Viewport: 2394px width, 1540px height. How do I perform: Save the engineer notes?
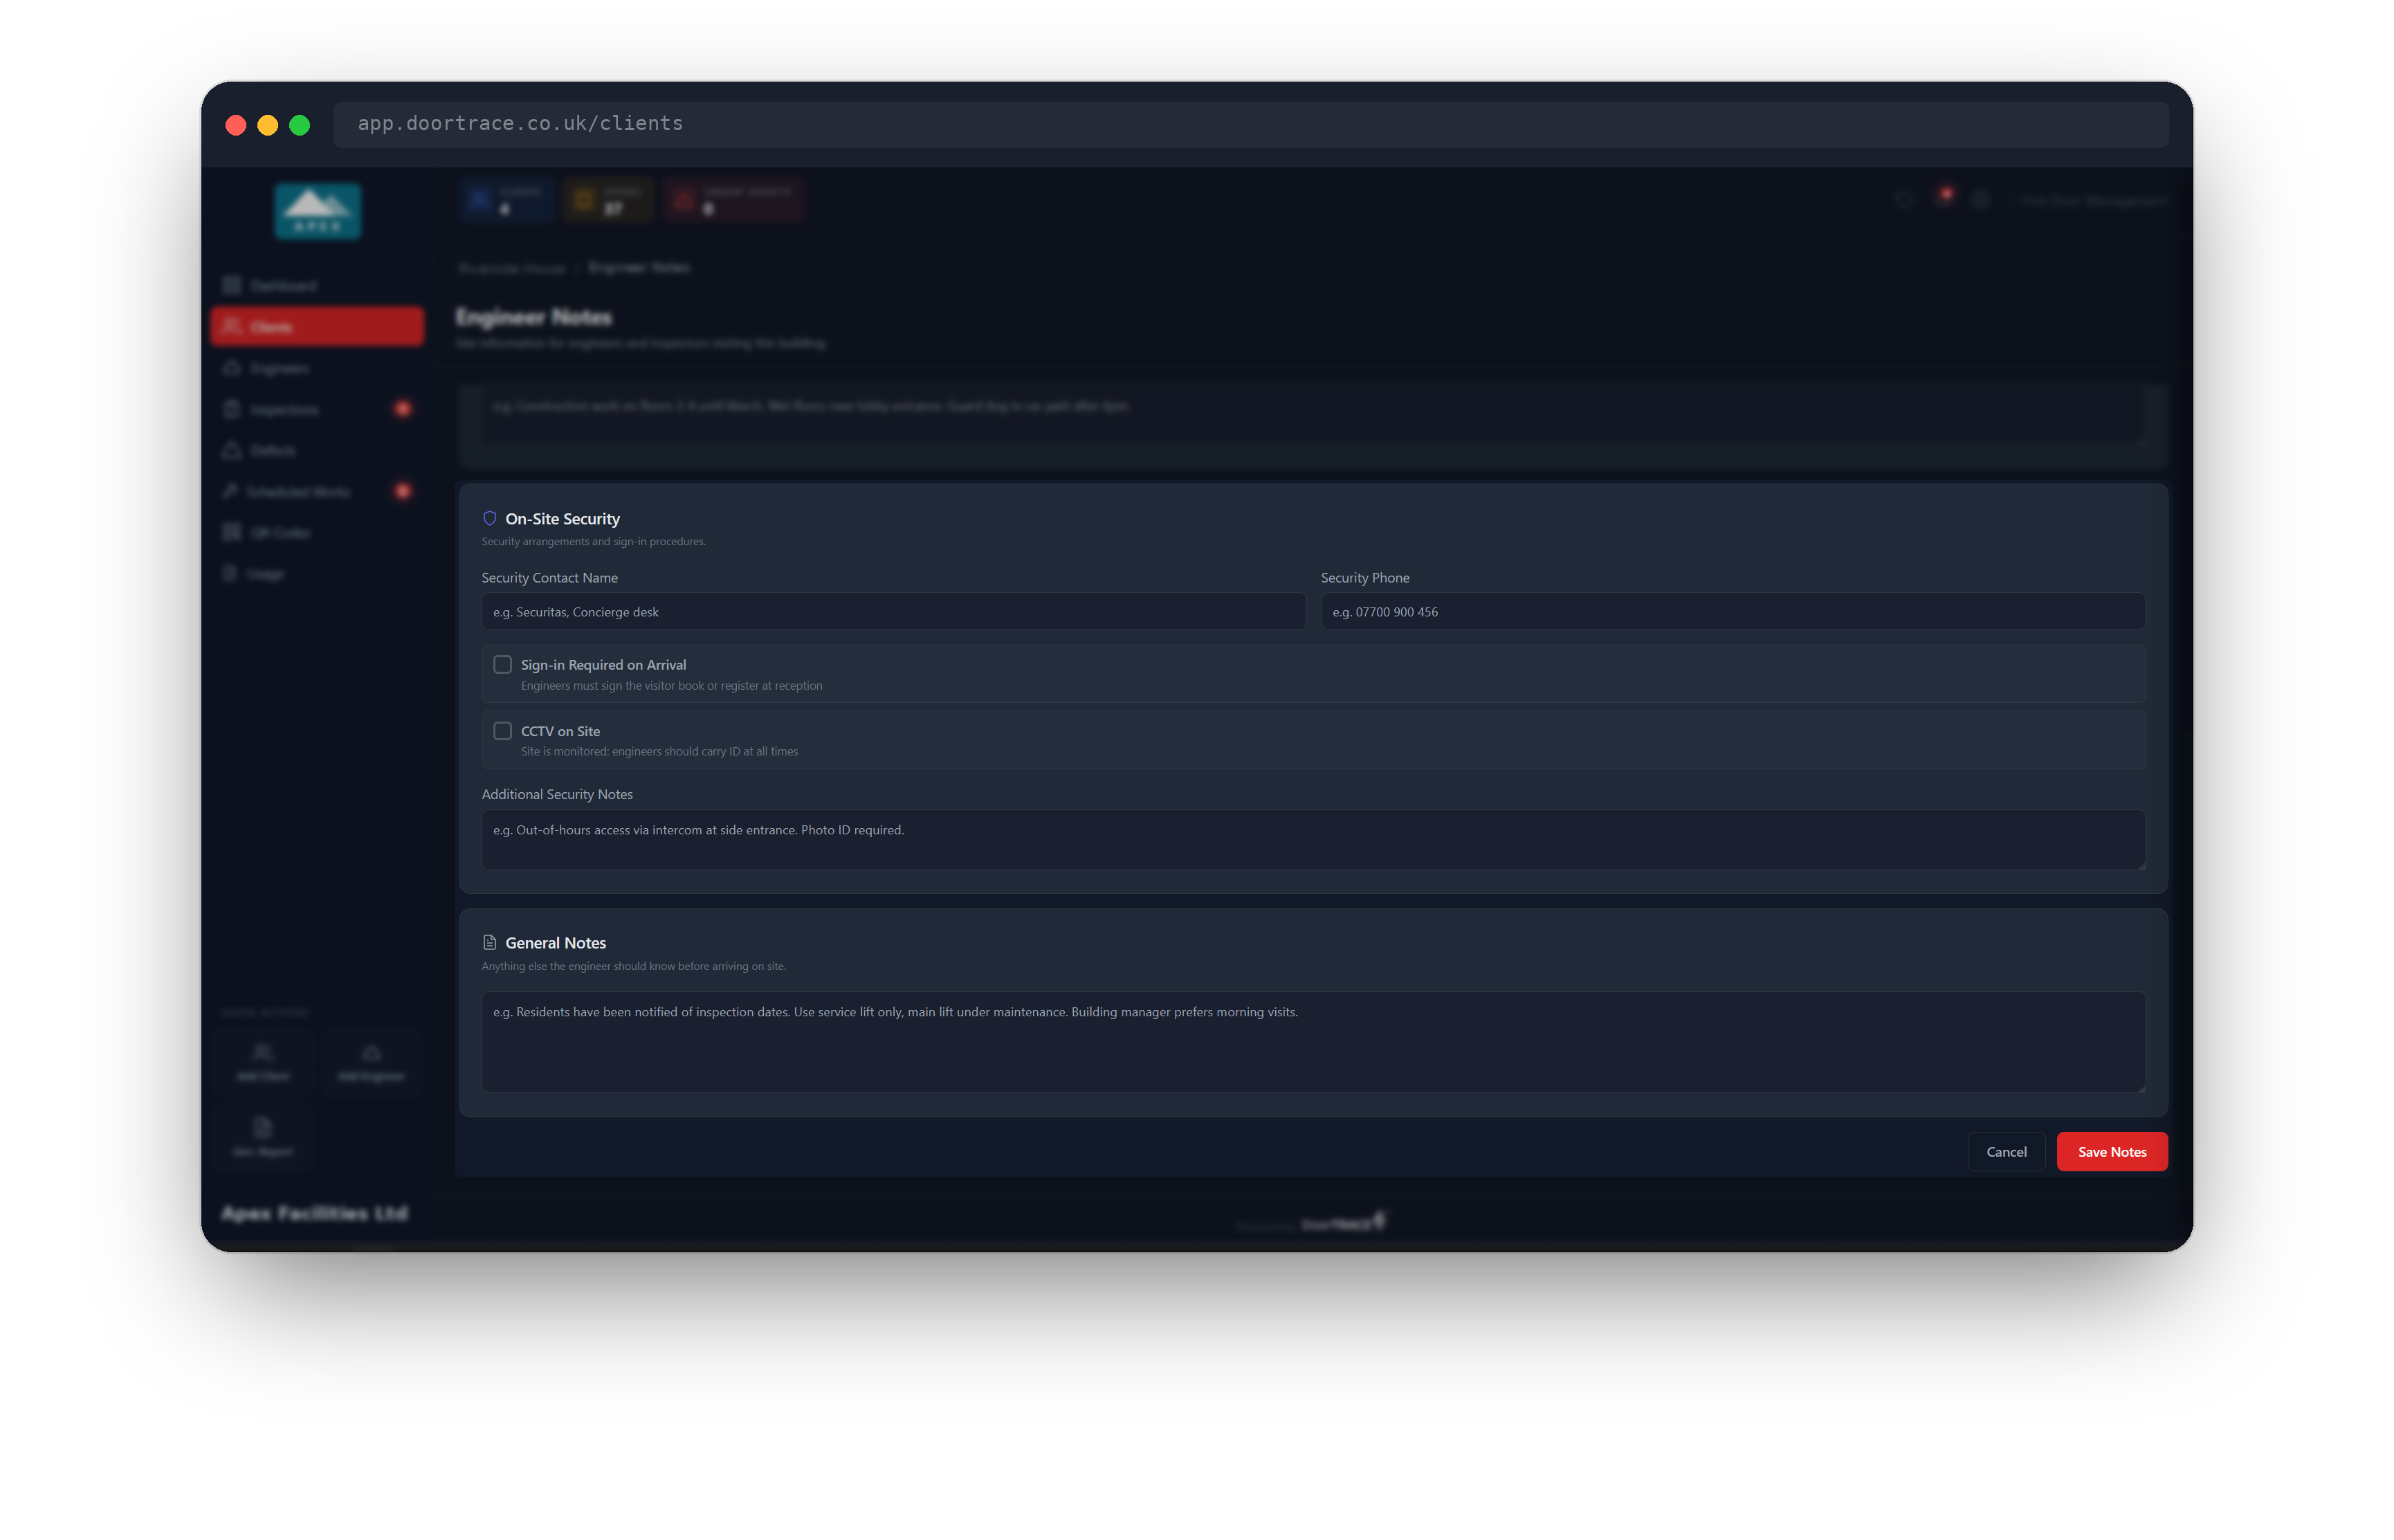(2111, 1151)
